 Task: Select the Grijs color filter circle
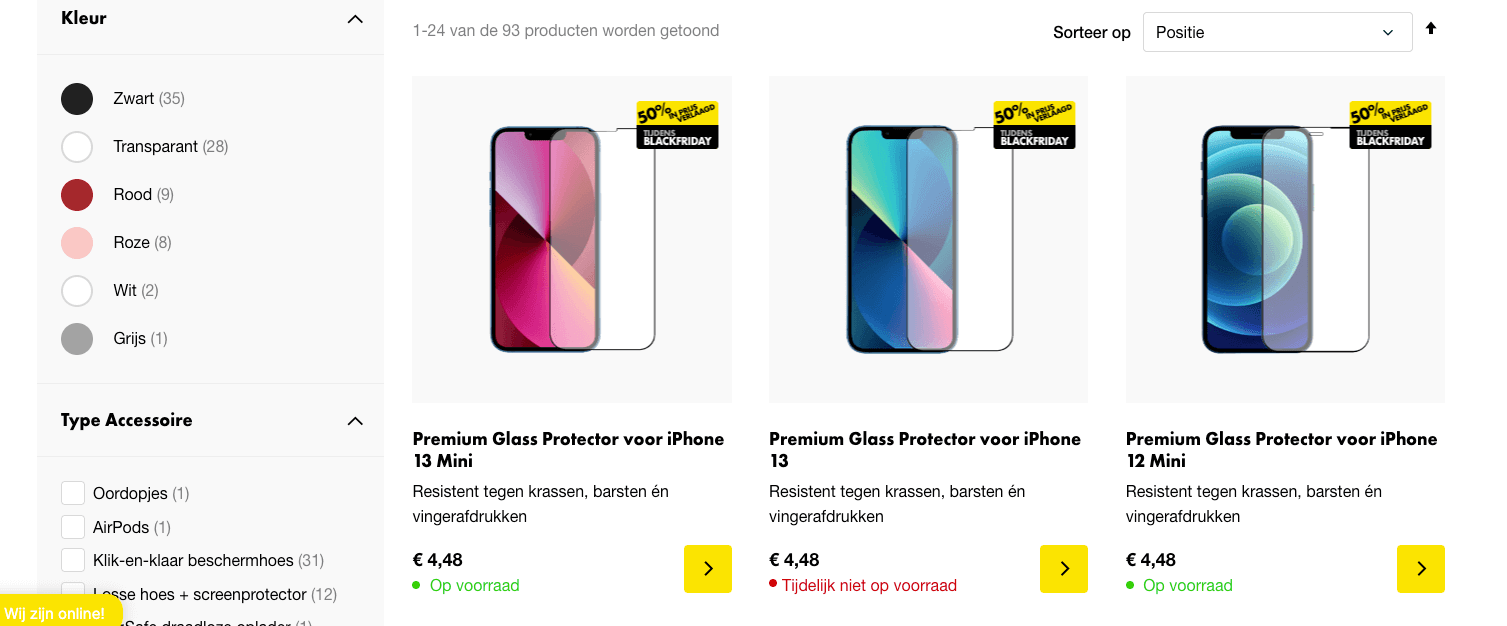(x=77, y=338)
